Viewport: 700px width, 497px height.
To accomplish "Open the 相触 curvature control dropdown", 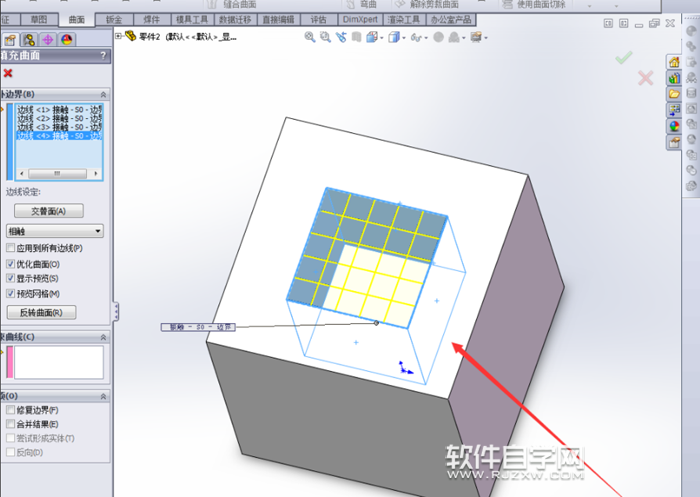I will (54, 231).
